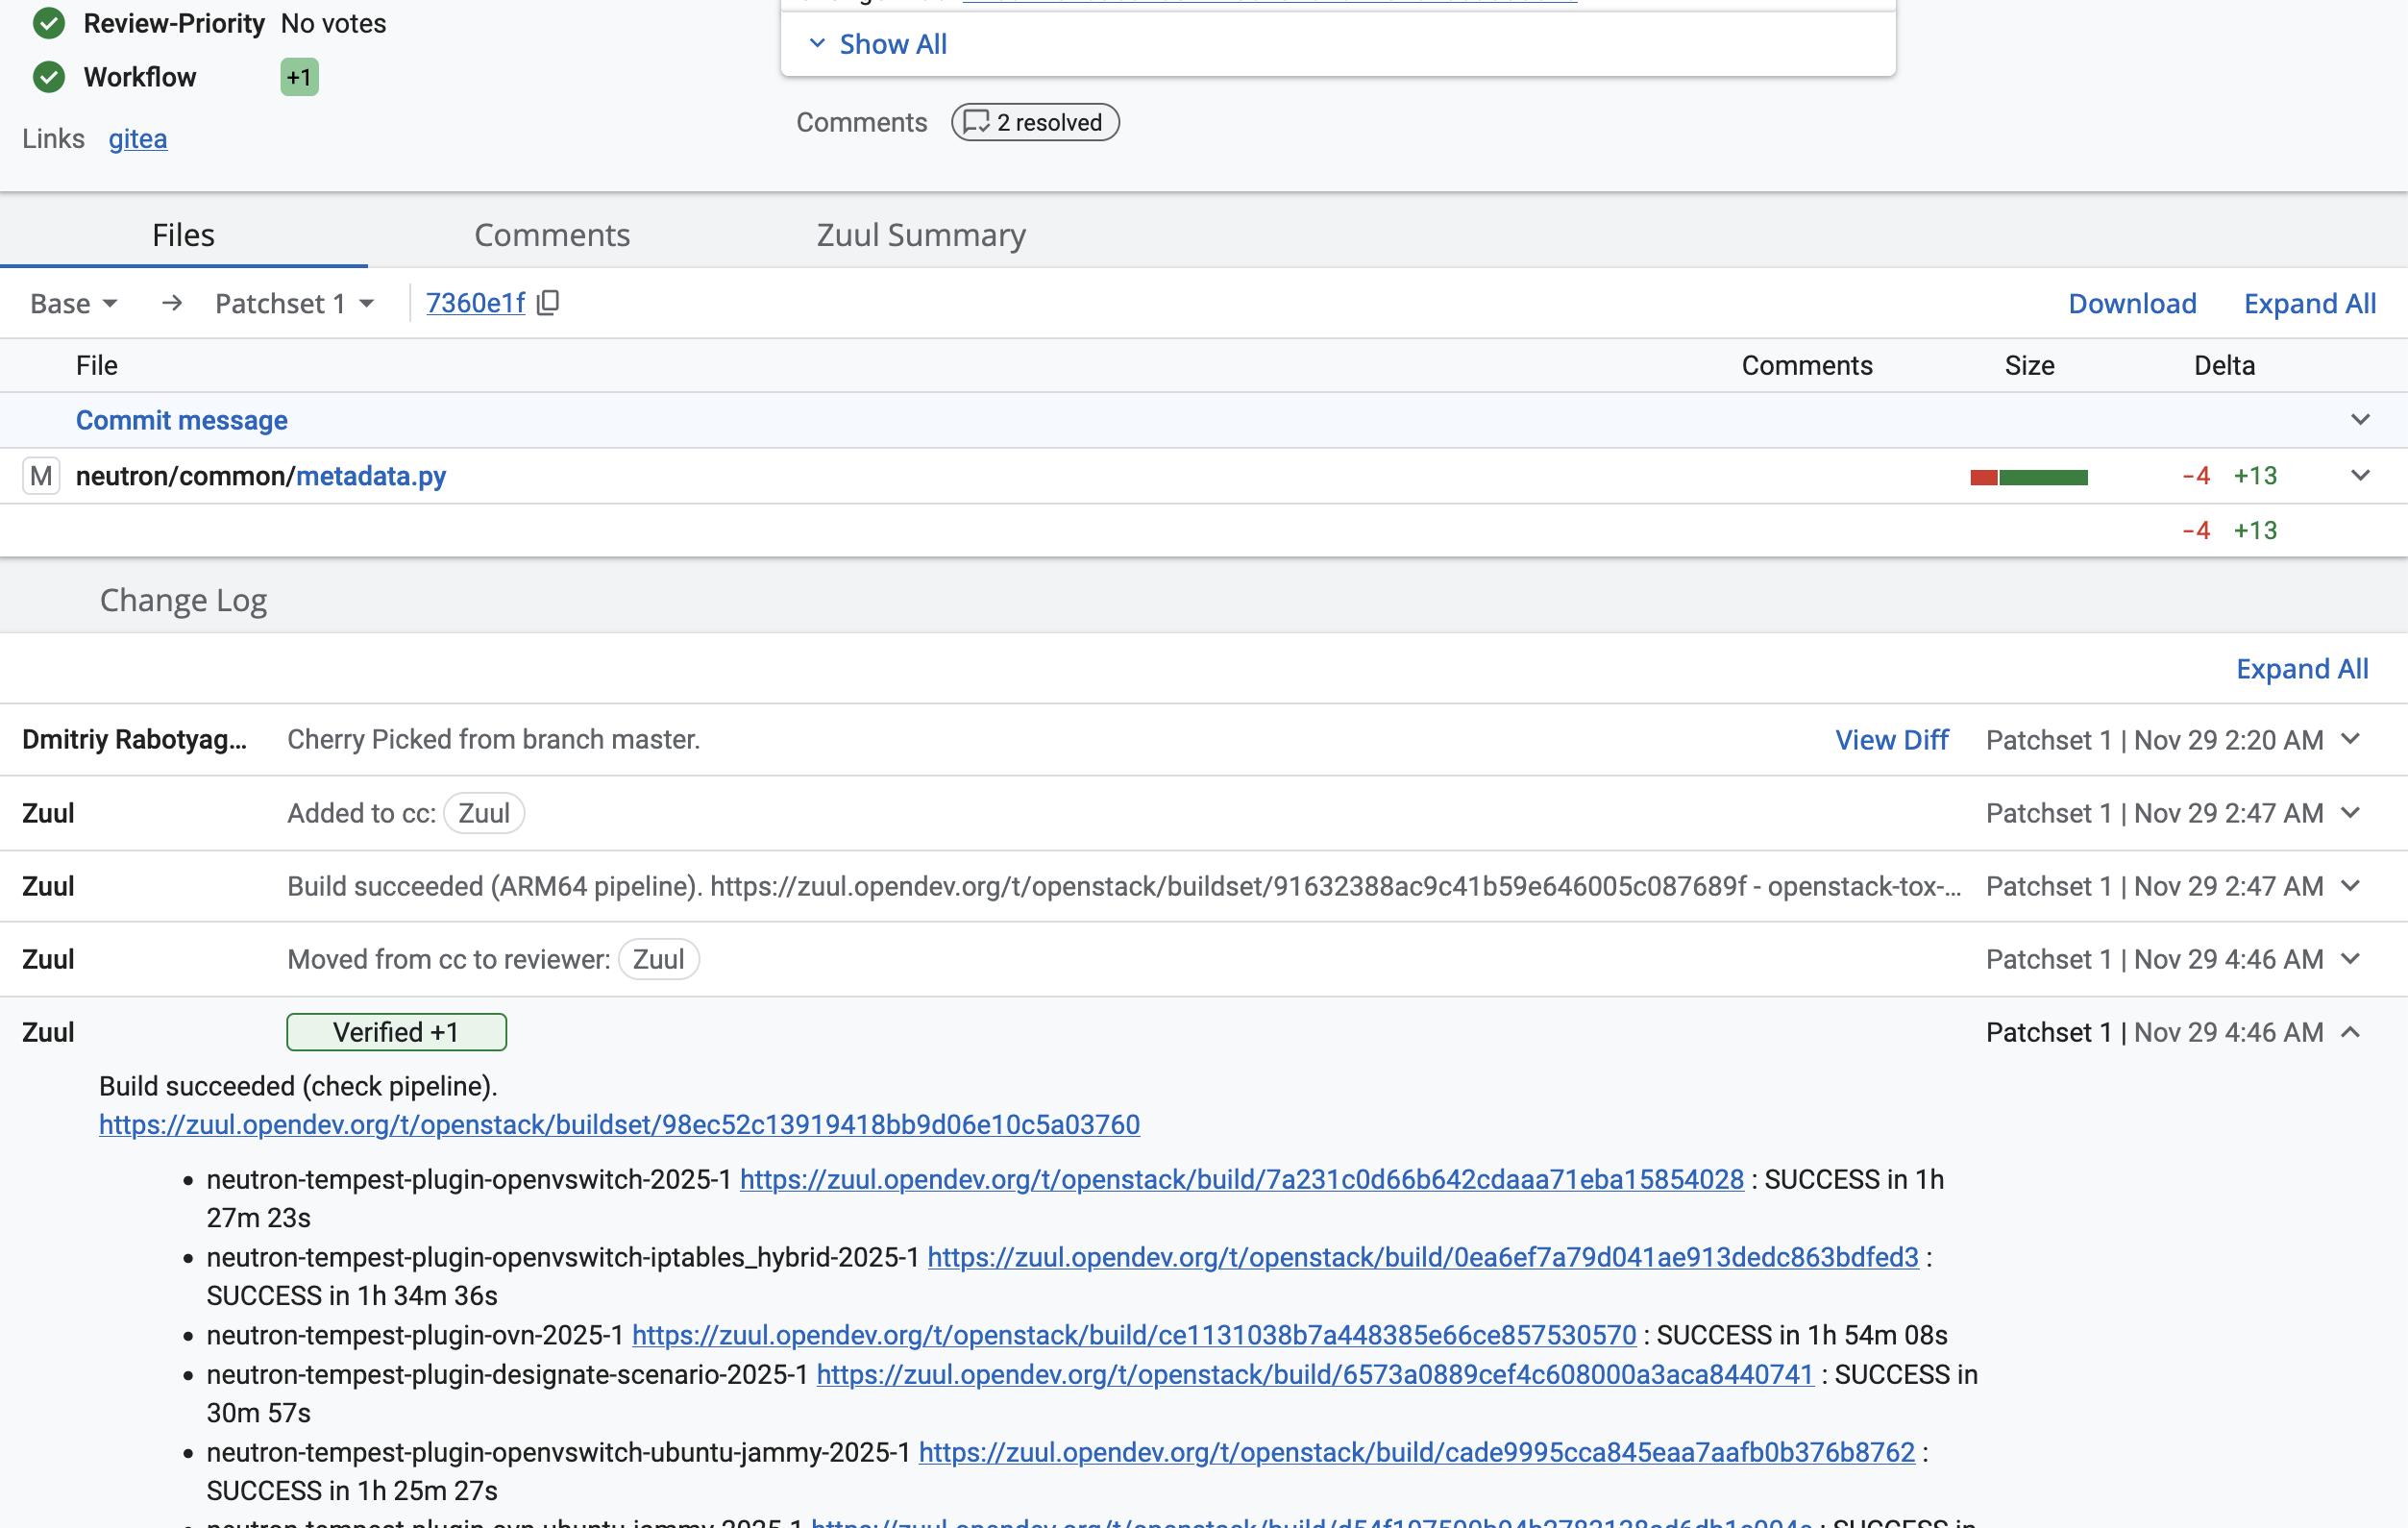Click the Zuul chip in Moved from cc

pyautogui.click(x=659, y=959)
